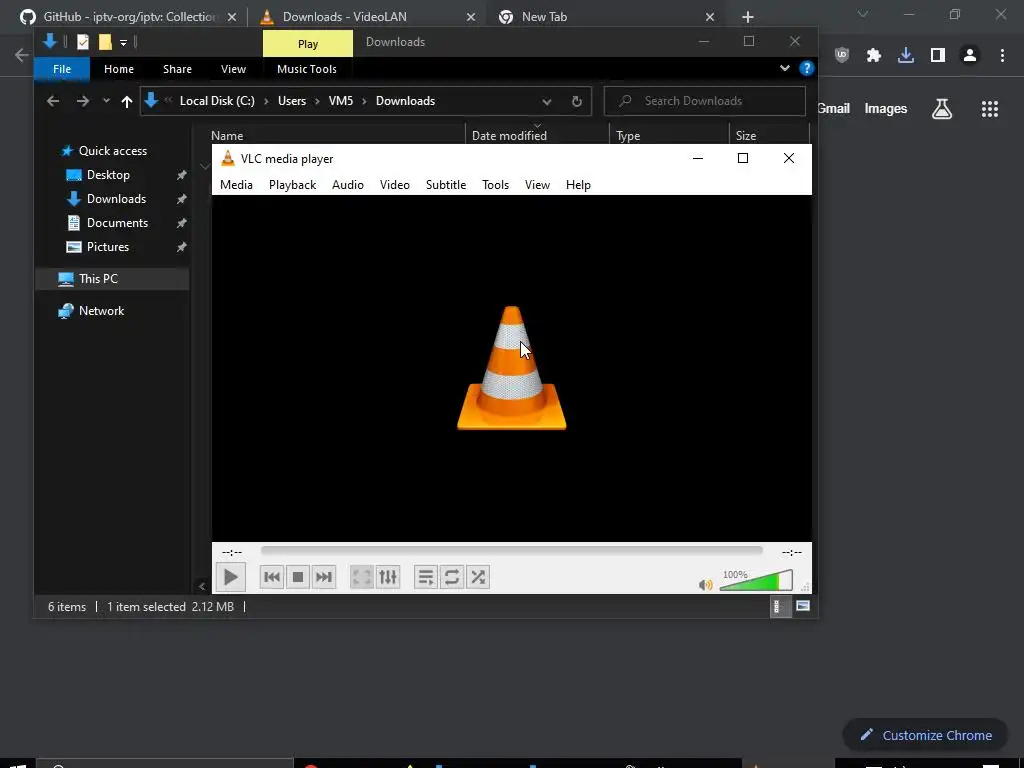
Task: Sort files by Date modified column
Action: pyautogui.click(x=509, y=136)
